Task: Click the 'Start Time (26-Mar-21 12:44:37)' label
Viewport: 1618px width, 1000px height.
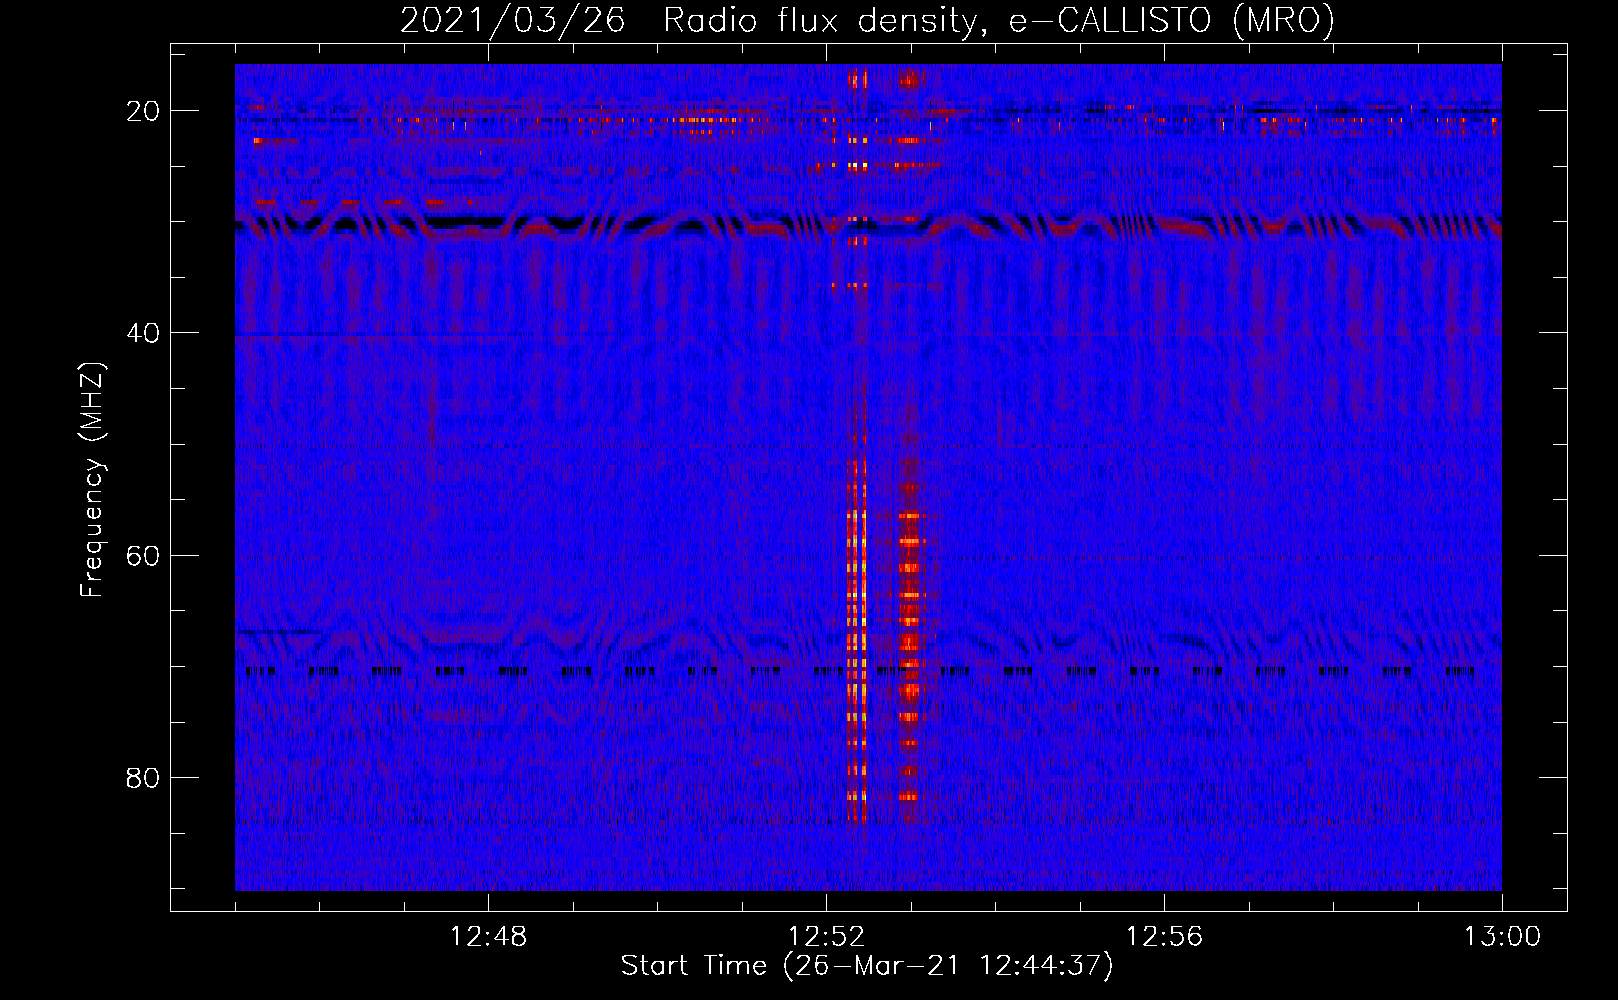Action: tap(867, 966)
